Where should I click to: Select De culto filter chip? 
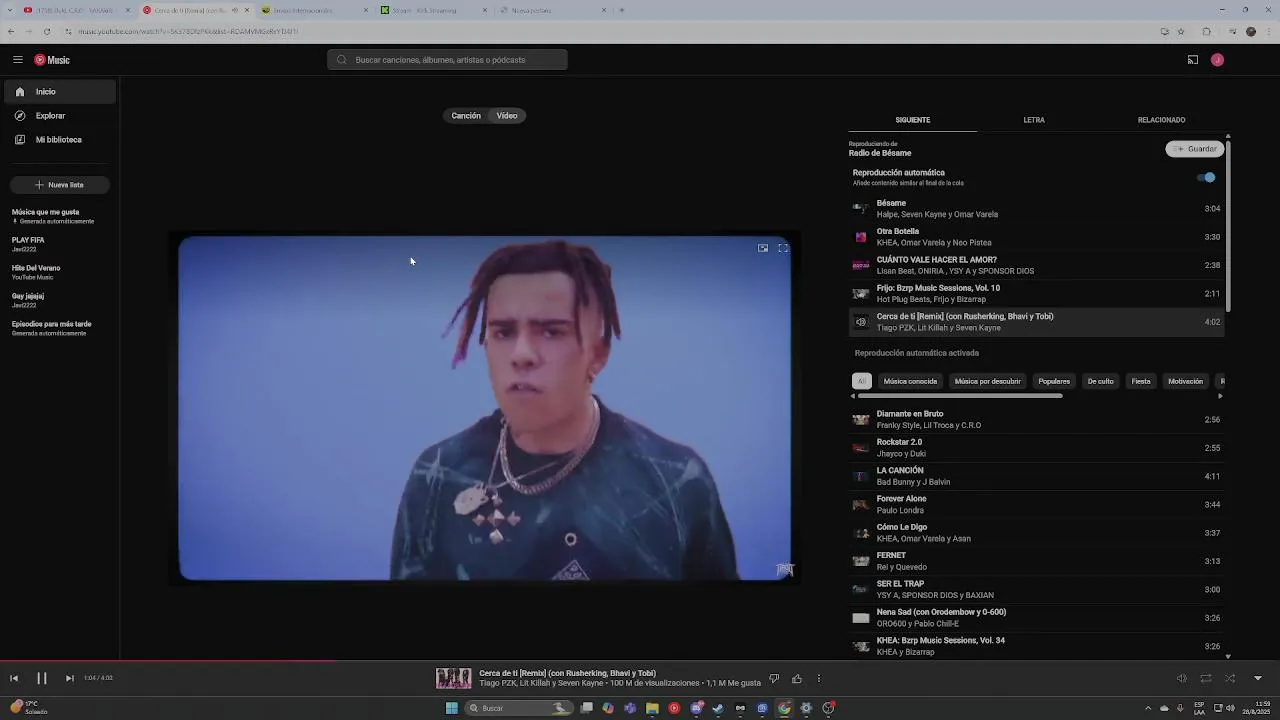click(x=1100, y=381)
